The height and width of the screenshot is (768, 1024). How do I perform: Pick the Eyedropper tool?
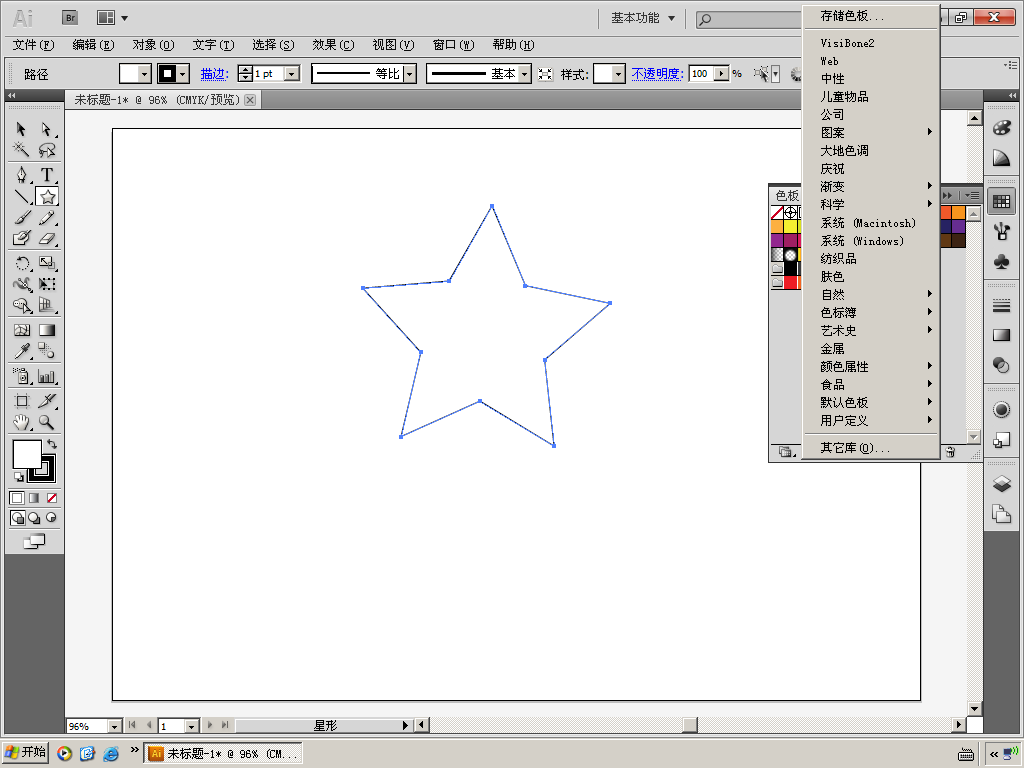(22, 351)
